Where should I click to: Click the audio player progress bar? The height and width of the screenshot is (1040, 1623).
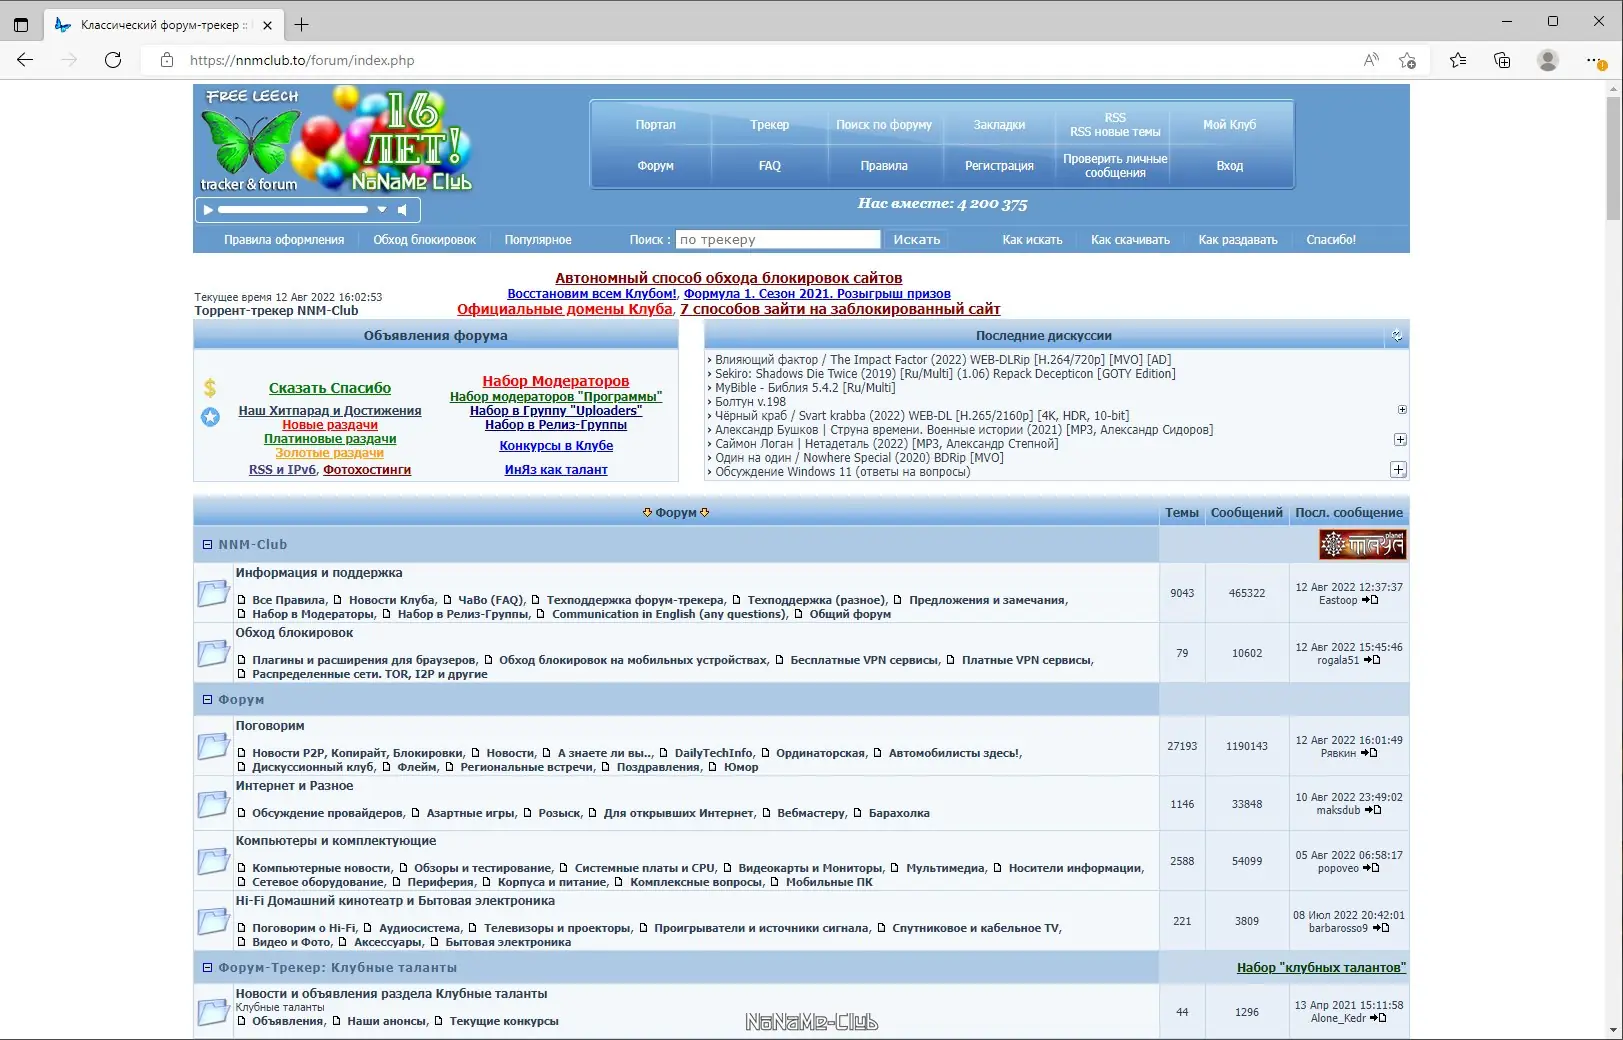coord(293,210)
